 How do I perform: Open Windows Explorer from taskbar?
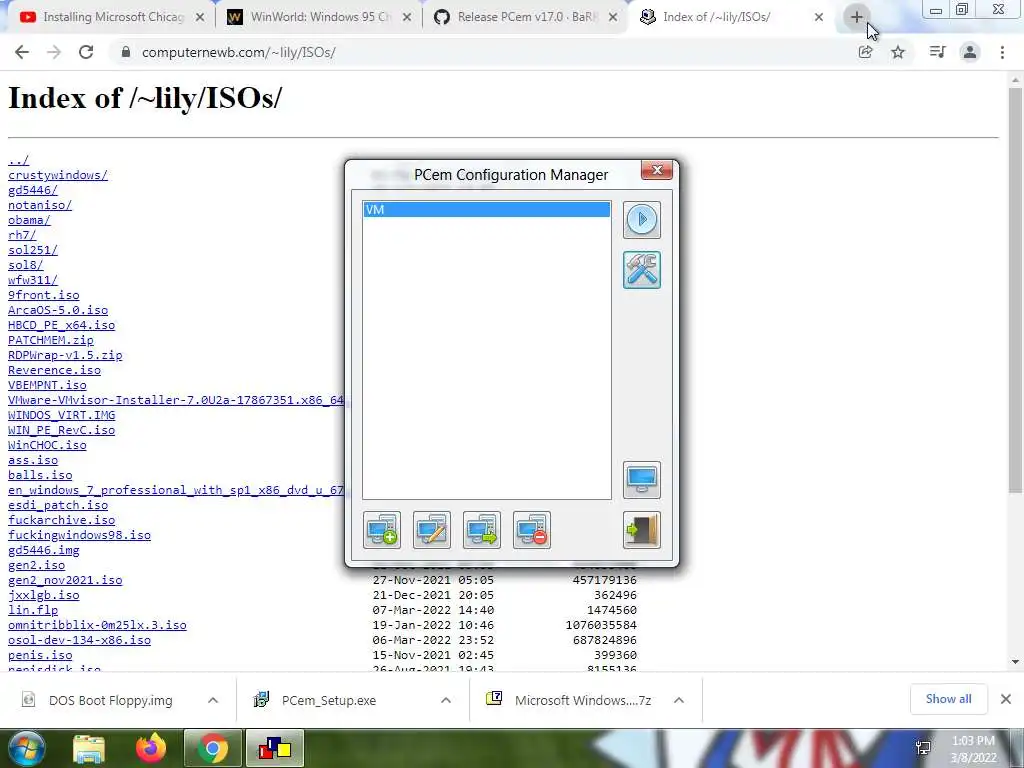tap(89, 750)
